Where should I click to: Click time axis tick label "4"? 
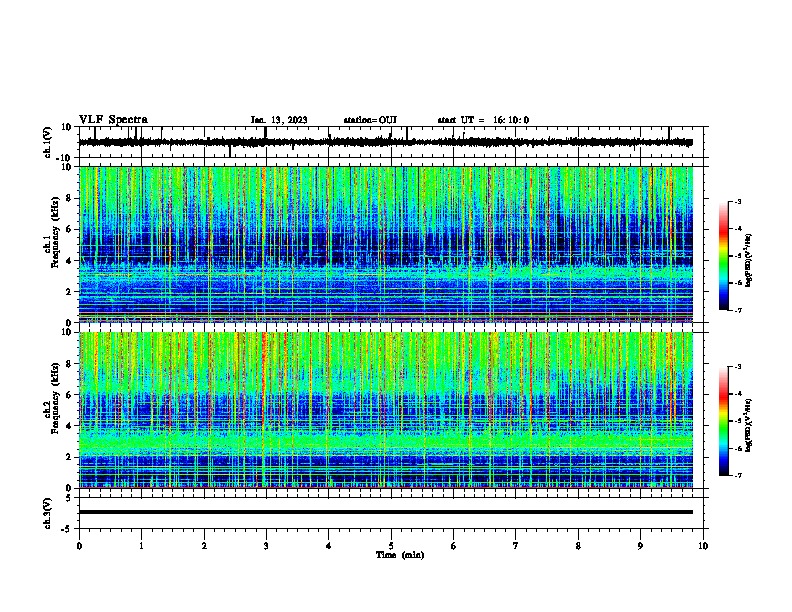[x=329, y=546]
